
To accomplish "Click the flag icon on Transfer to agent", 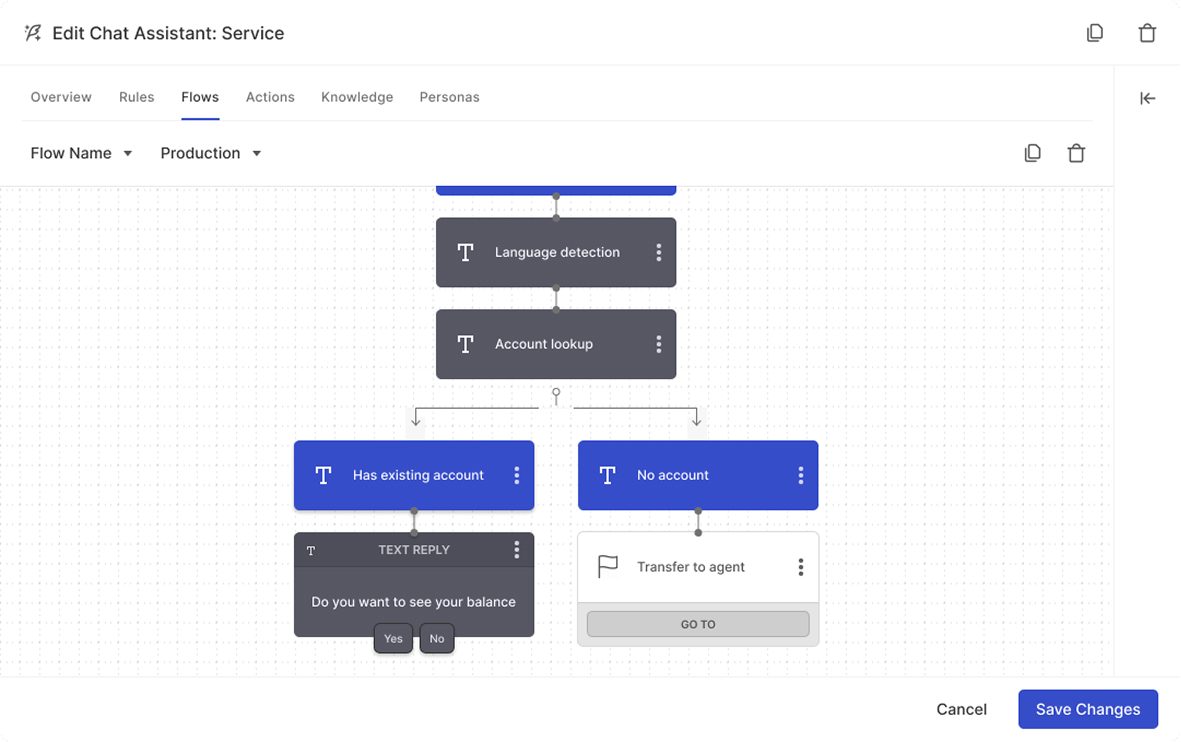I will 607,566.
